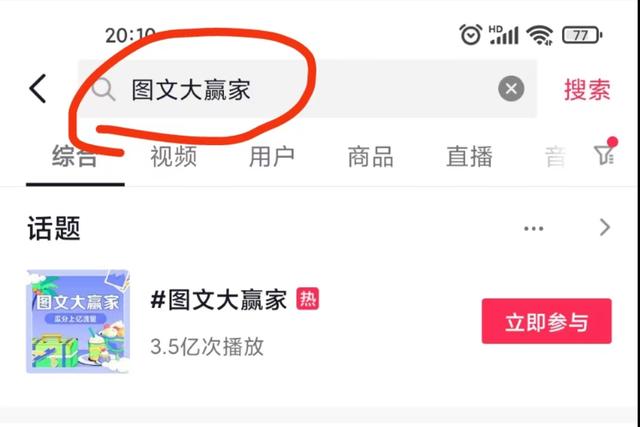This screenshot has height=427, width=640.
Task: Open the filter funnel icon
Action: click(x=604, y=151)
